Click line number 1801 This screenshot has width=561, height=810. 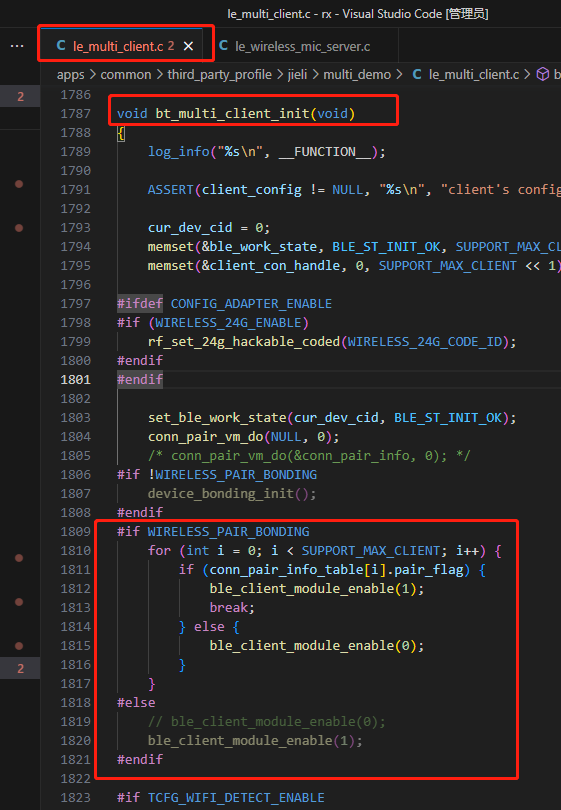click(75, 380)
